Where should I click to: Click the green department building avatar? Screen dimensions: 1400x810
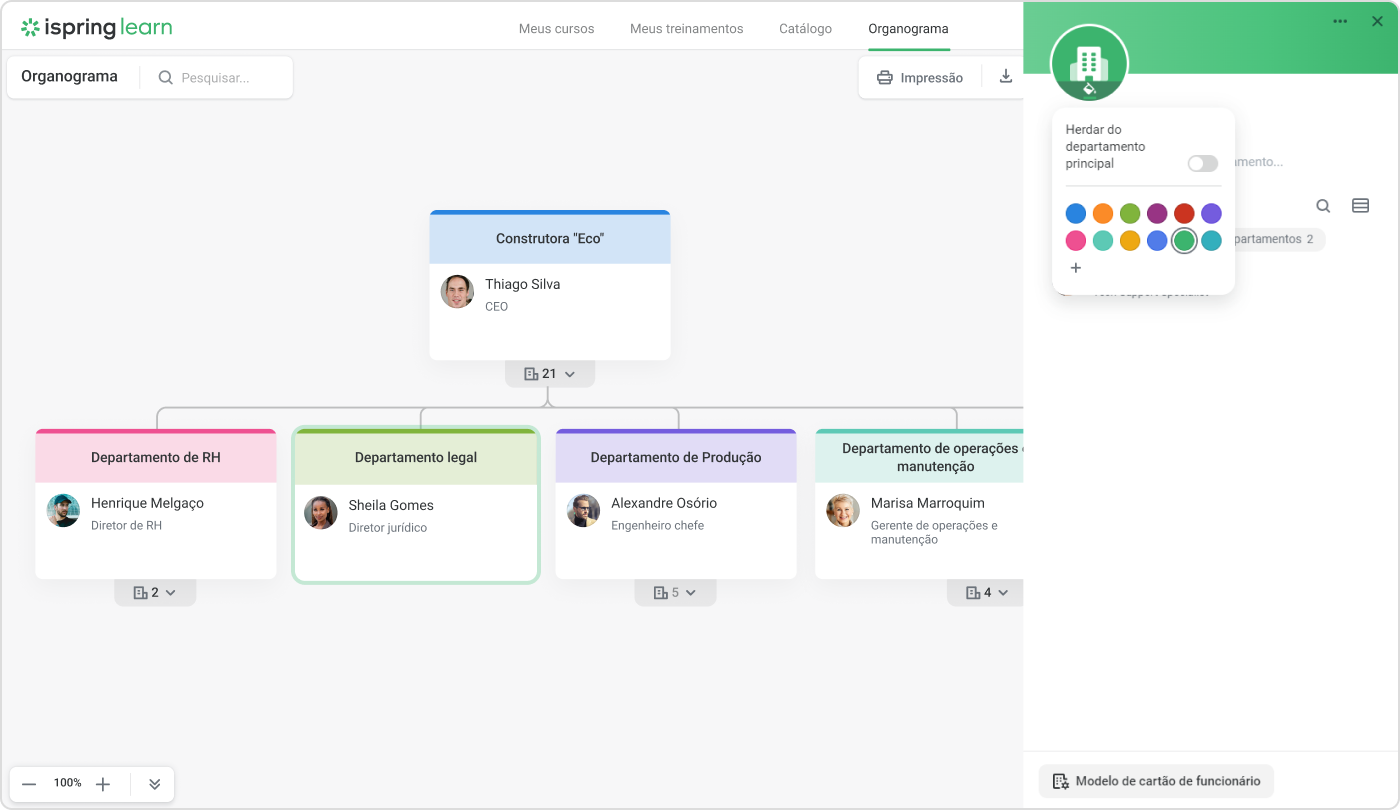click(x=1089, y=62)
